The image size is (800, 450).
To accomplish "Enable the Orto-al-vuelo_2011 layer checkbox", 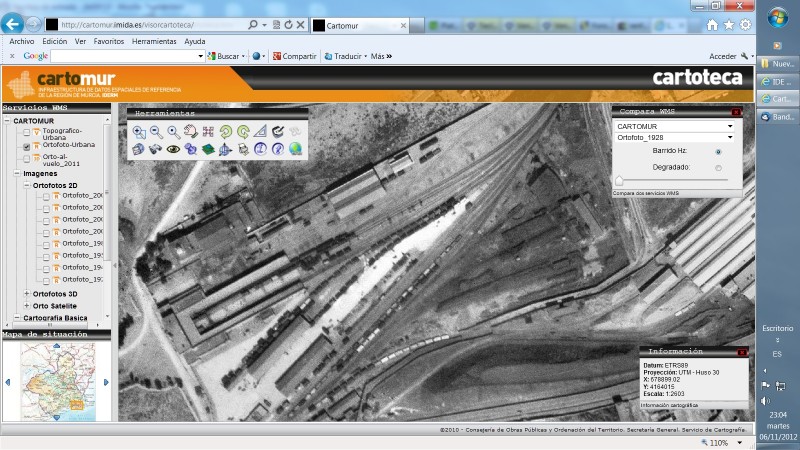I will point(27,159).
